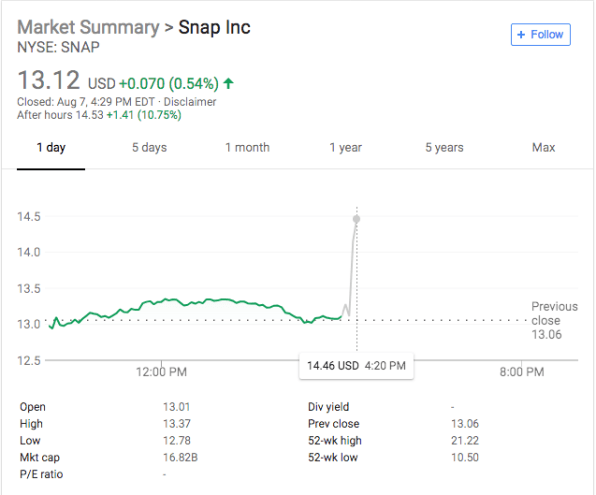Click the After hours 14.53 text
This screenshot has width=596, height=495.
point(60,115)
